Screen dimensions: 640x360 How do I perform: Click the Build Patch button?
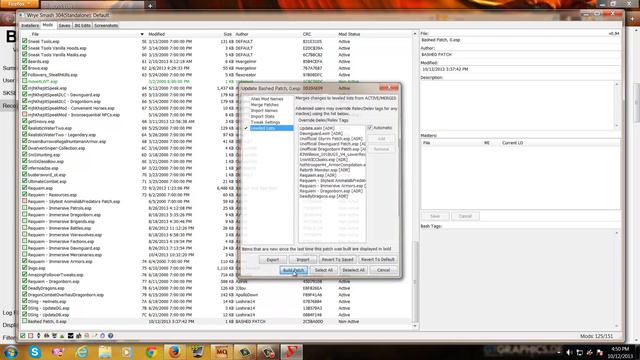(x=293, y=270)
